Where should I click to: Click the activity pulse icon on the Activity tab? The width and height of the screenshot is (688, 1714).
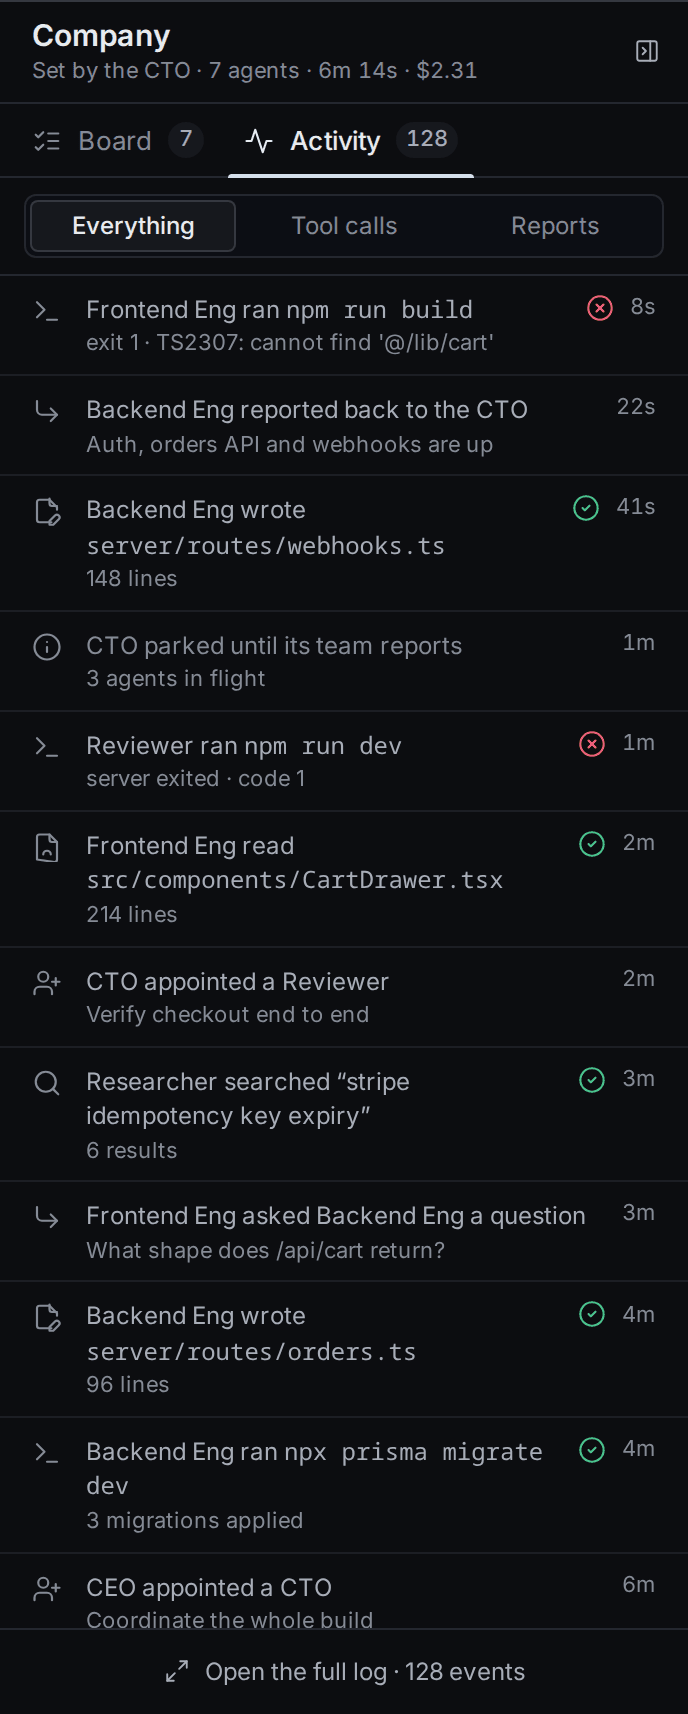point(259,141)
